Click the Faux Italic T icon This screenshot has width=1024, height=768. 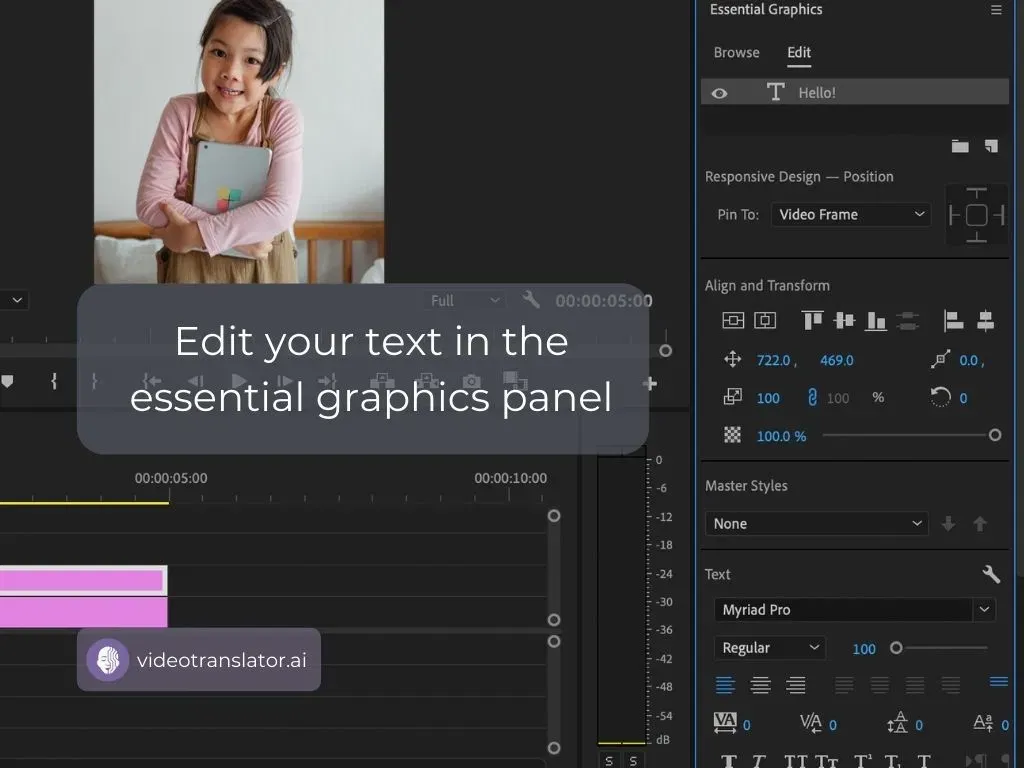click(758, 761)
